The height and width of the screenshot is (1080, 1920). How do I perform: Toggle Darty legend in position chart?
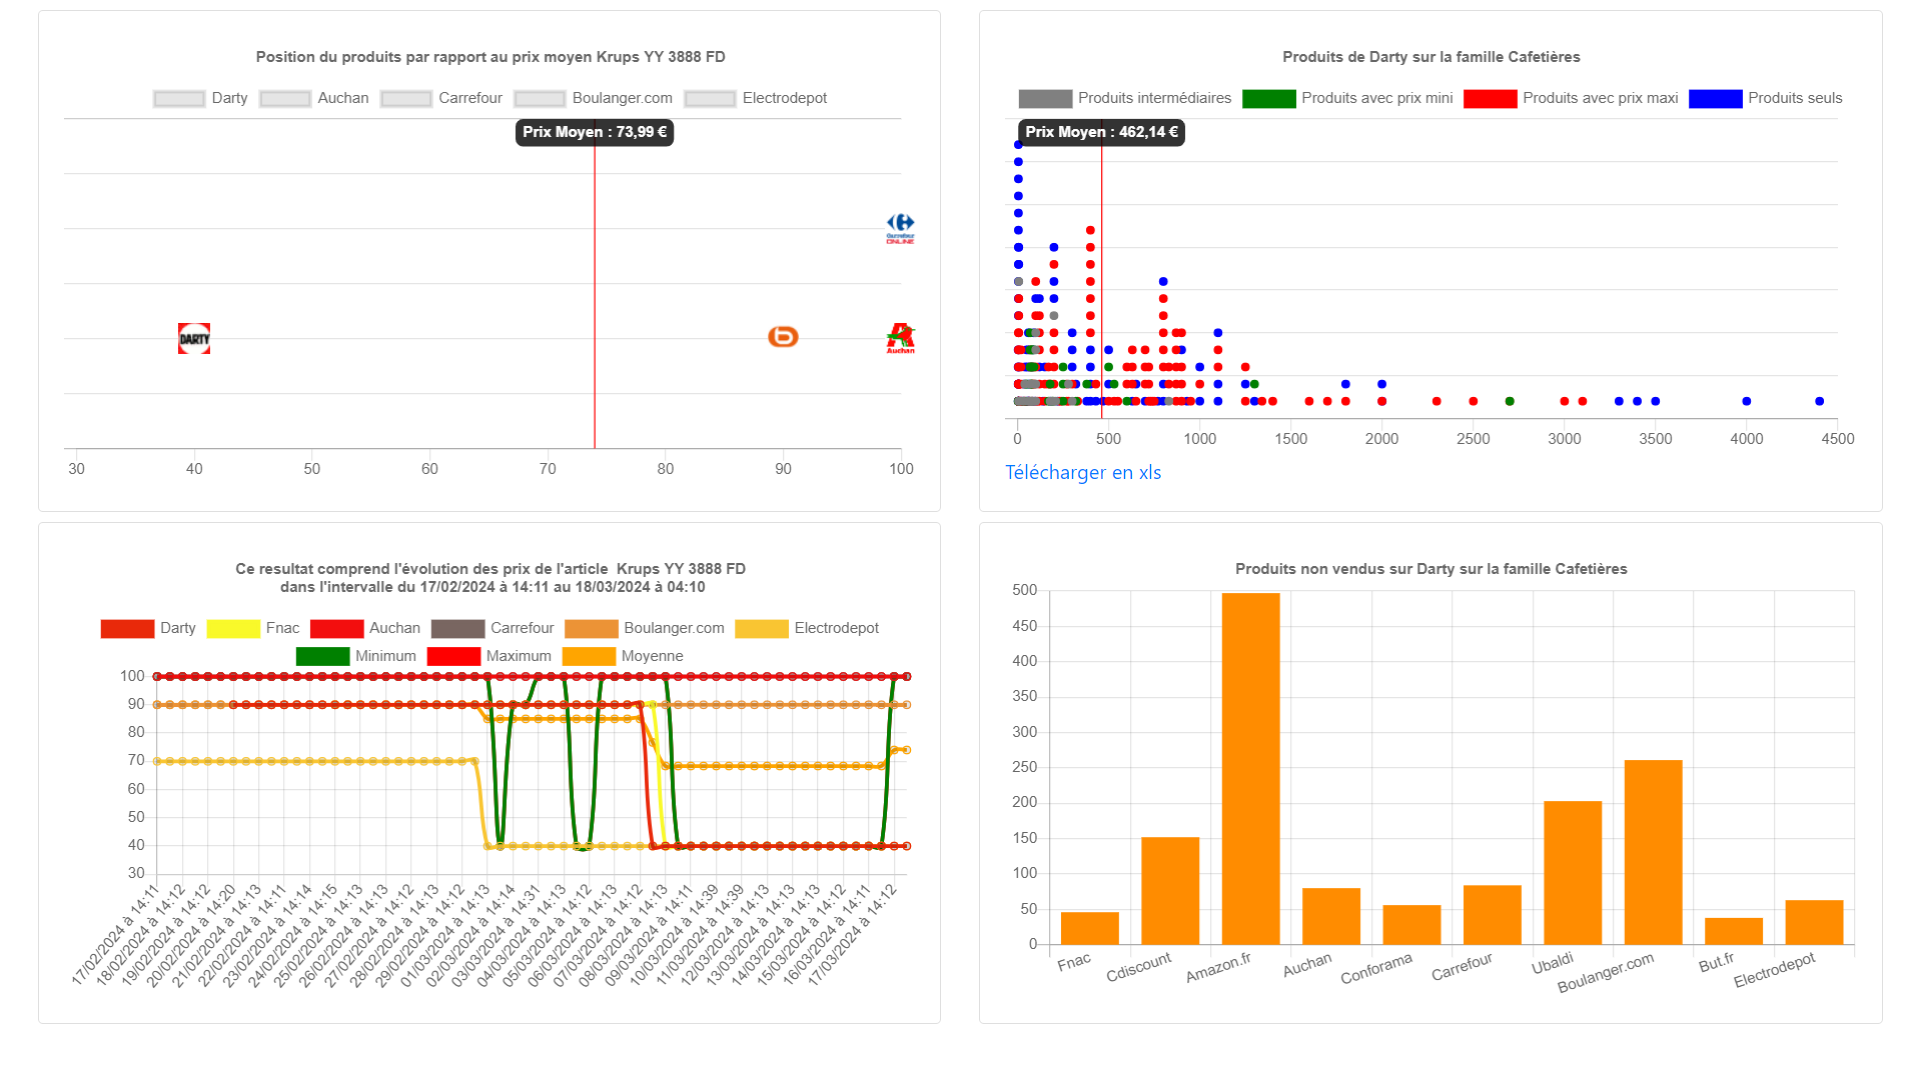point(200,98)
